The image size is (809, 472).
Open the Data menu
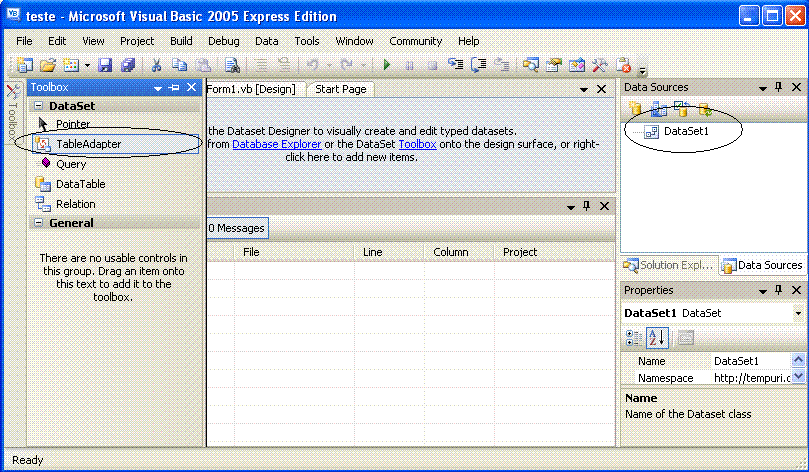[x=267, y=41]
